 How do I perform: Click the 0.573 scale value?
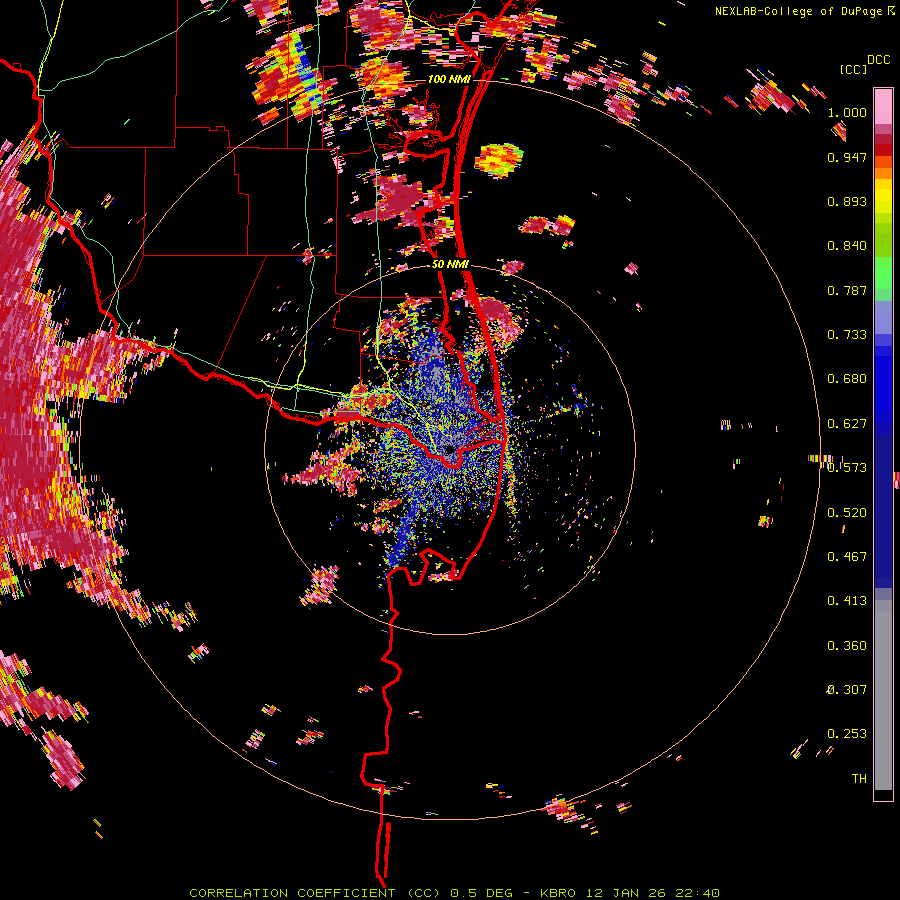tap(847, 468)
